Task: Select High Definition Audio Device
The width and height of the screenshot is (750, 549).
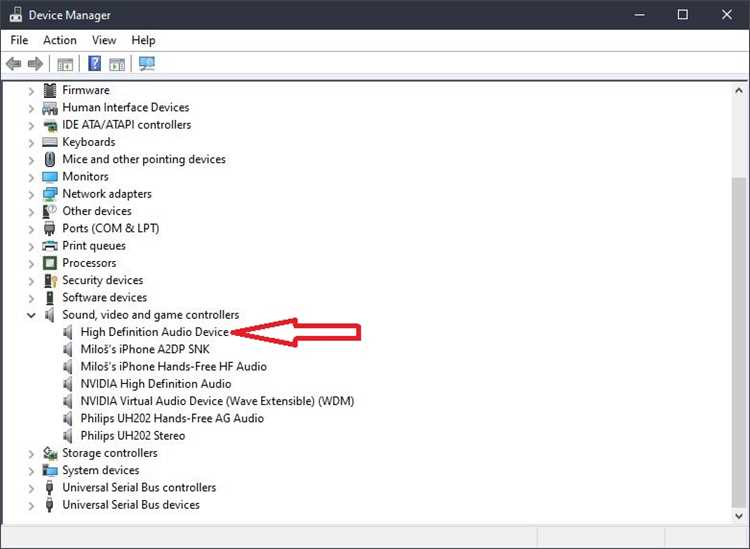Action: coord(154,332)
